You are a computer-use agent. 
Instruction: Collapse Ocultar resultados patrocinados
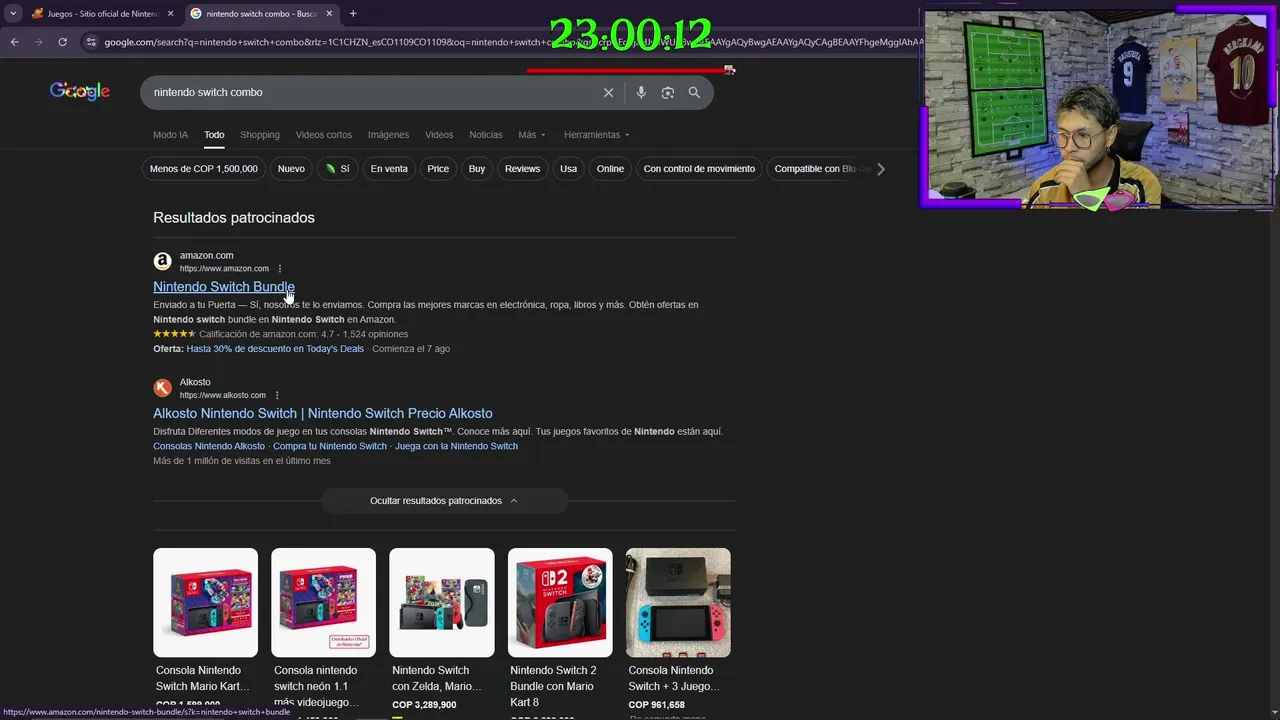[444, 501]
